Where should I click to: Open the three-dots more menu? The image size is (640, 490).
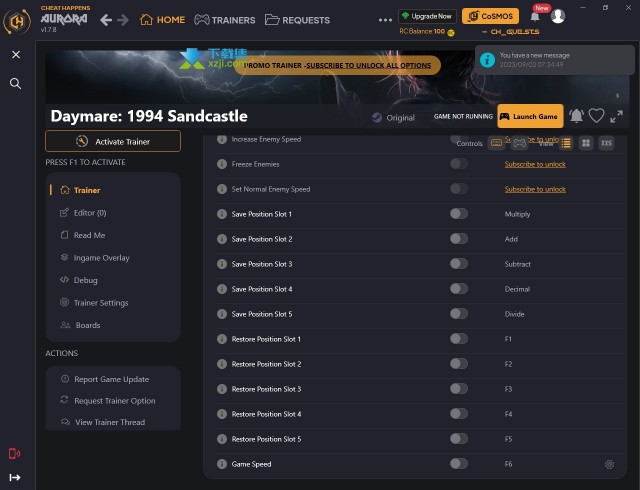385,20
